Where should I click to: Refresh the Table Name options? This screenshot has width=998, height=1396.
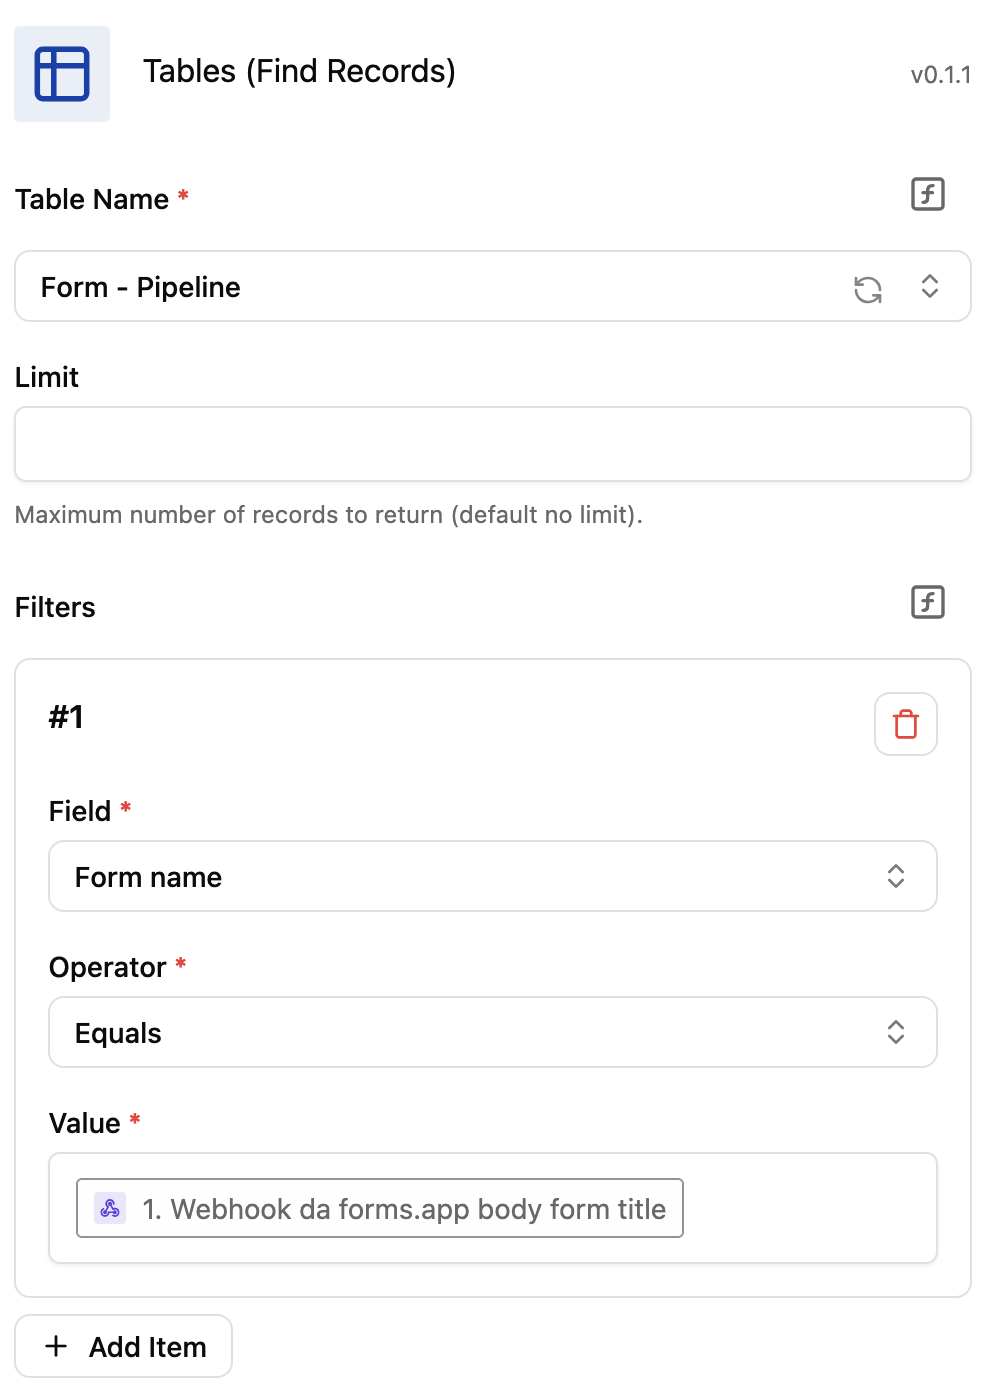pyautogui.click(x=868, y=289)
